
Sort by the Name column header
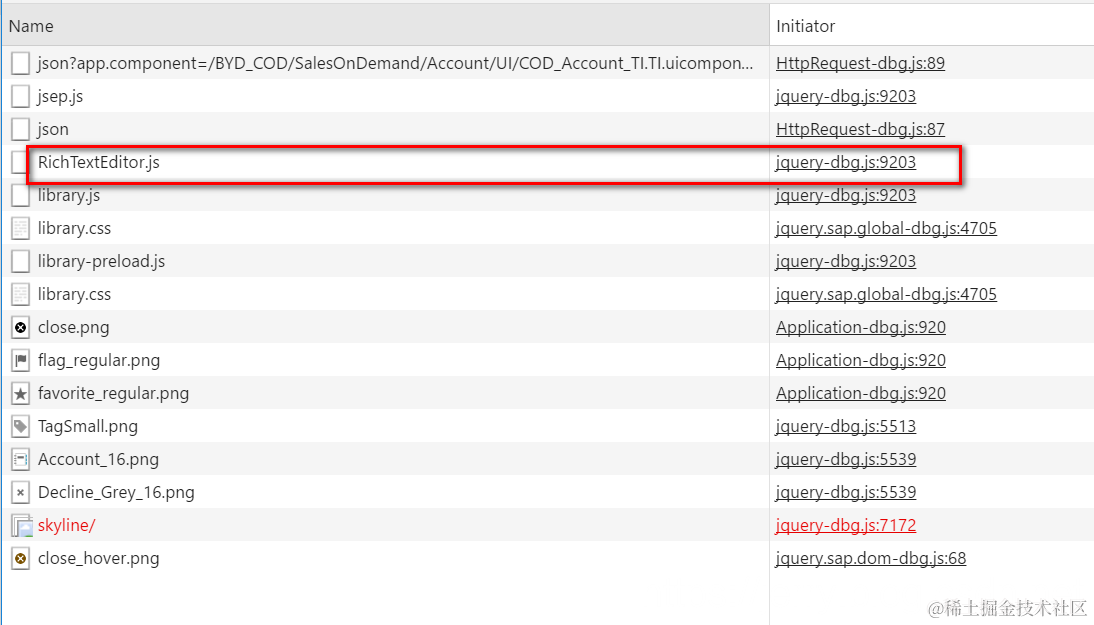[384, 26]
